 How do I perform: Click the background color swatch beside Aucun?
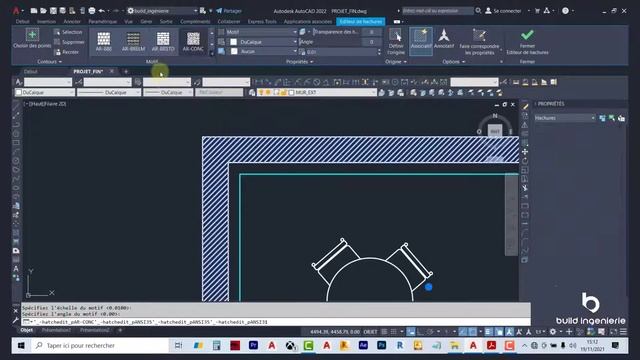(234, 51)
